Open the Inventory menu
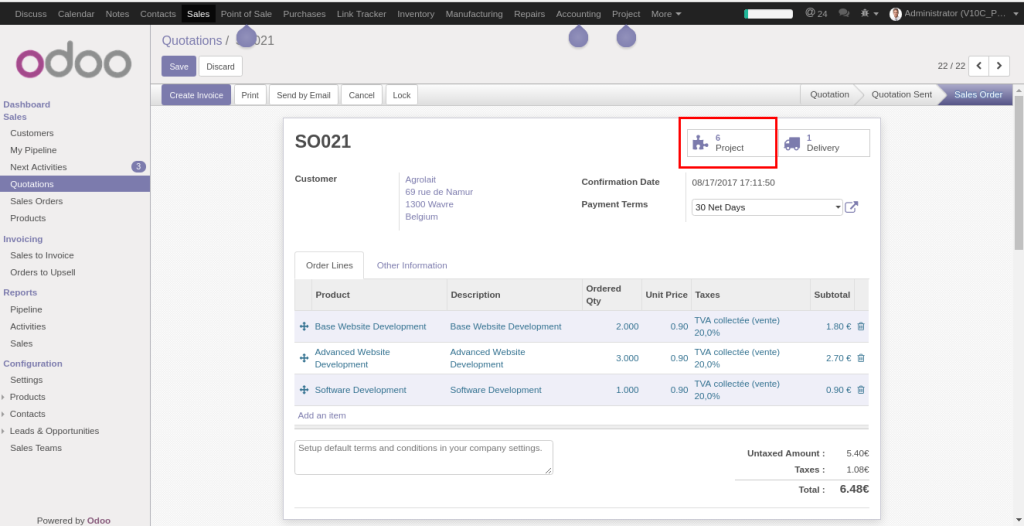The image size is (1024, 526). [415, 14]
